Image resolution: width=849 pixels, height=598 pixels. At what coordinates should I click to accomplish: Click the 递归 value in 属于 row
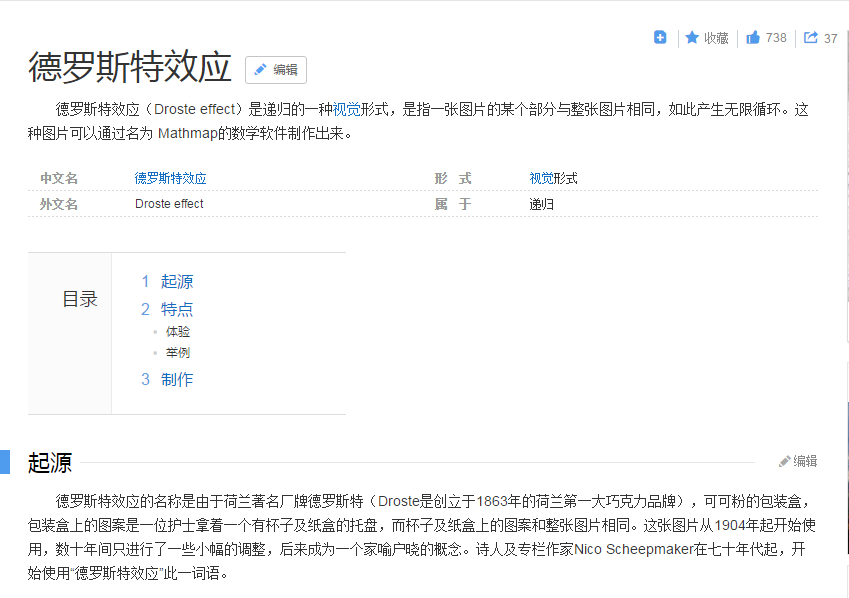coord(541,204)
